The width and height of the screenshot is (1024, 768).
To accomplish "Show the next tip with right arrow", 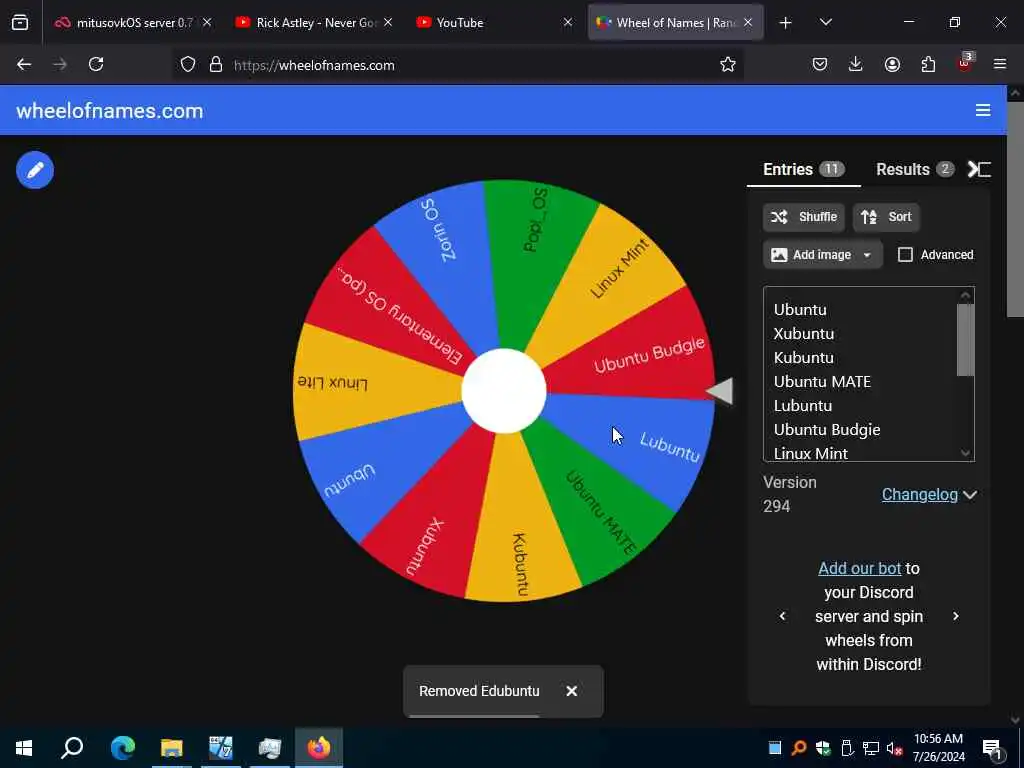I will (955, 616).
